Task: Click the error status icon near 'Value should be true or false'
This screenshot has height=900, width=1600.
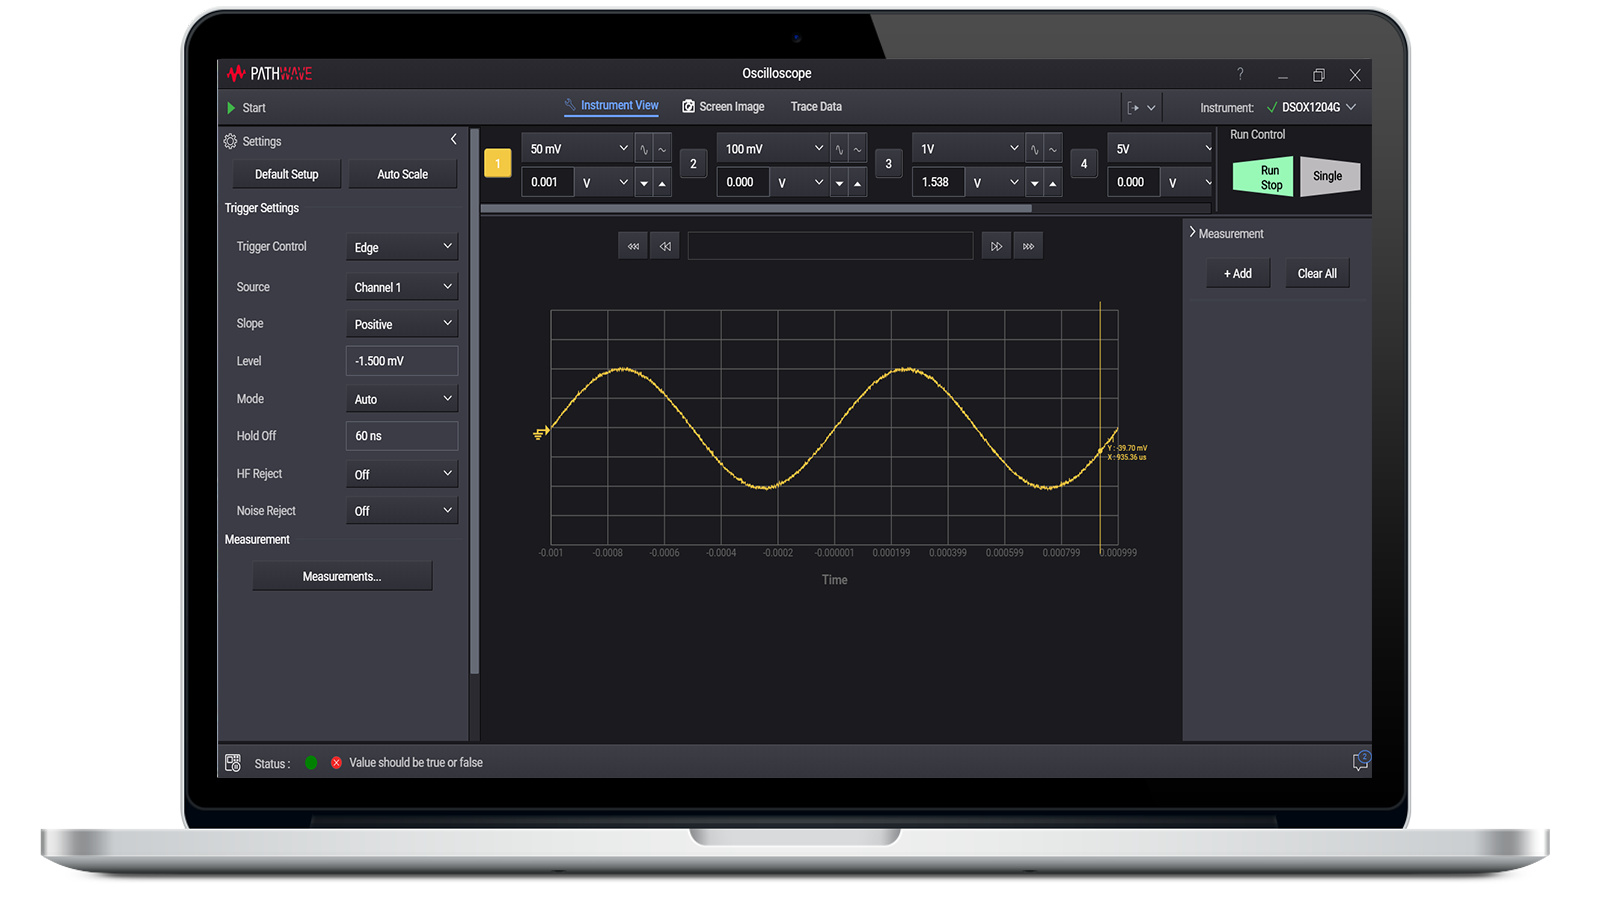Action: coord(337,762)
